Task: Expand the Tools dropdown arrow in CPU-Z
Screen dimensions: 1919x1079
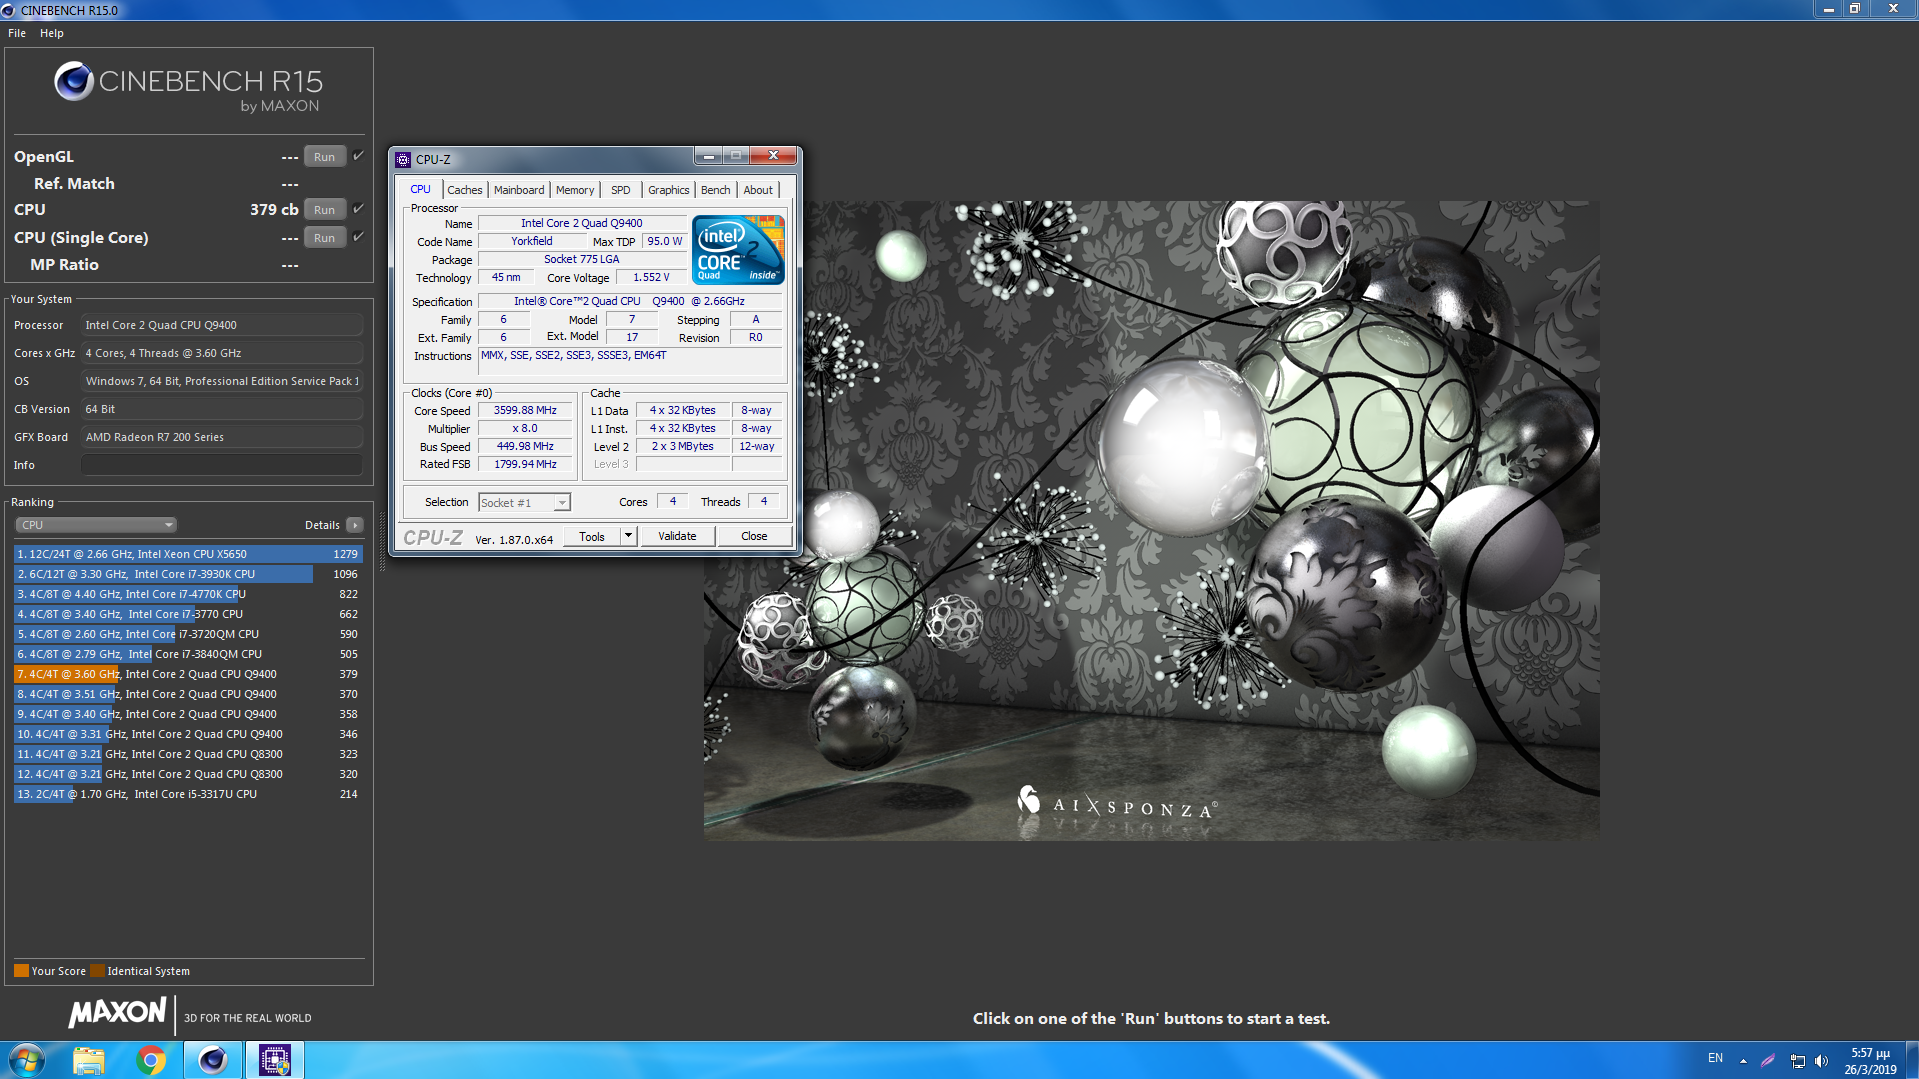Action: pos(628,537)
